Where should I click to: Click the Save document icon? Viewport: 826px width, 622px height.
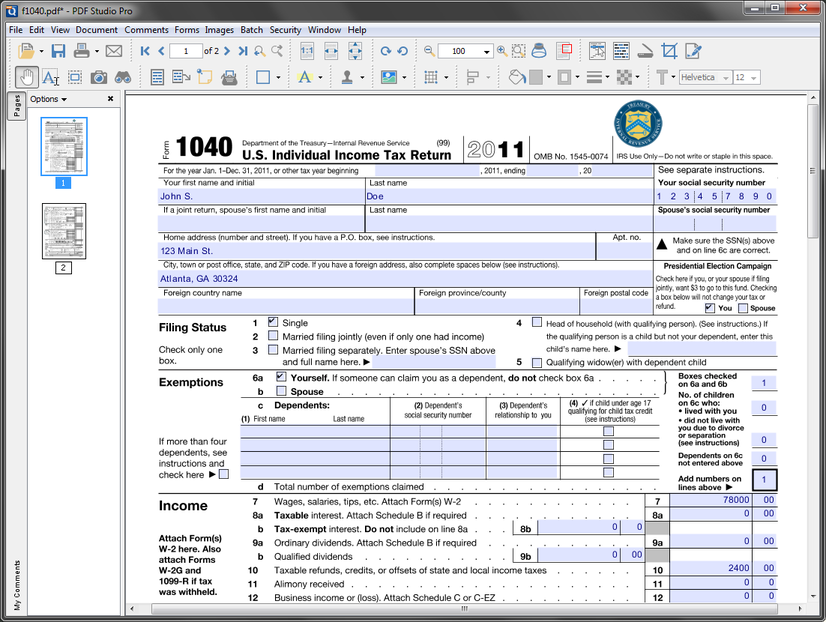pos(58,51)
